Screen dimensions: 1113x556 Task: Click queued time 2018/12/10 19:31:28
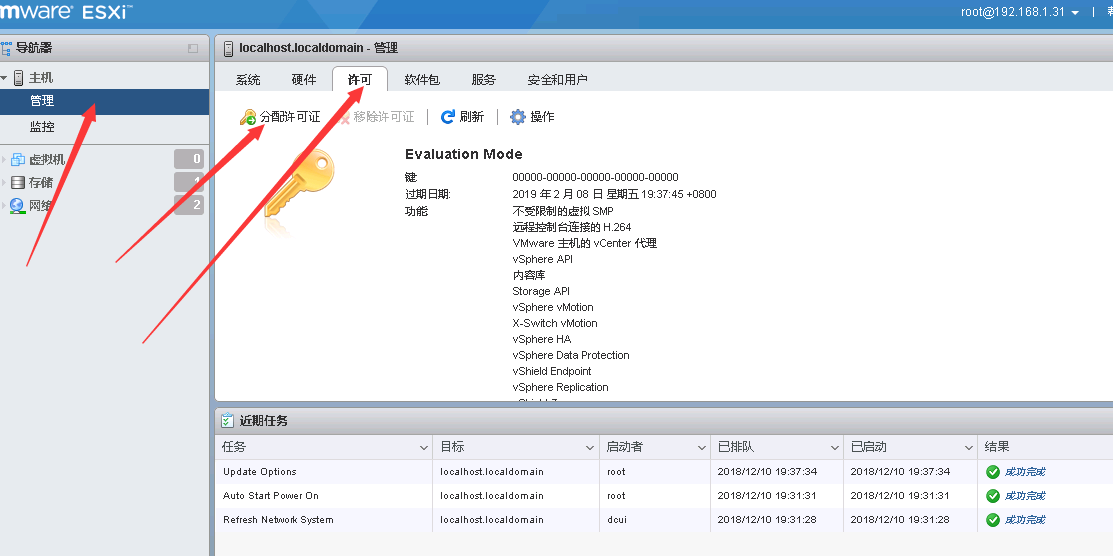click(767, 520)
